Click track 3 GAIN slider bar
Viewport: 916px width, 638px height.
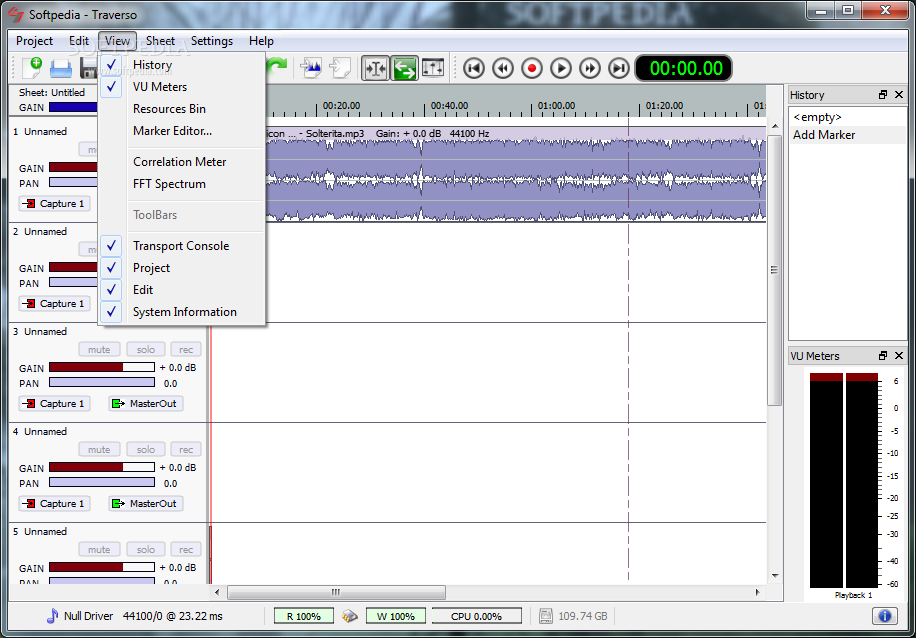102,367
